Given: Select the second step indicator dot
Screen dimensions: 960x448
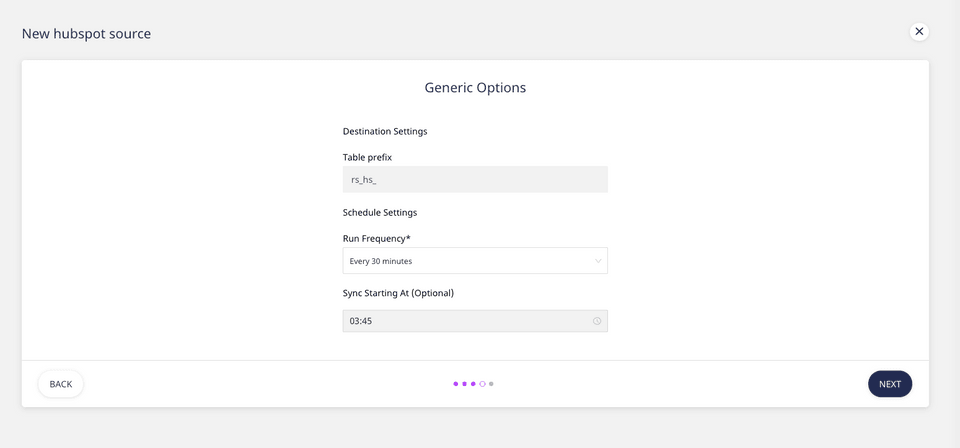Looking at the screenshot, I should 464,384.
